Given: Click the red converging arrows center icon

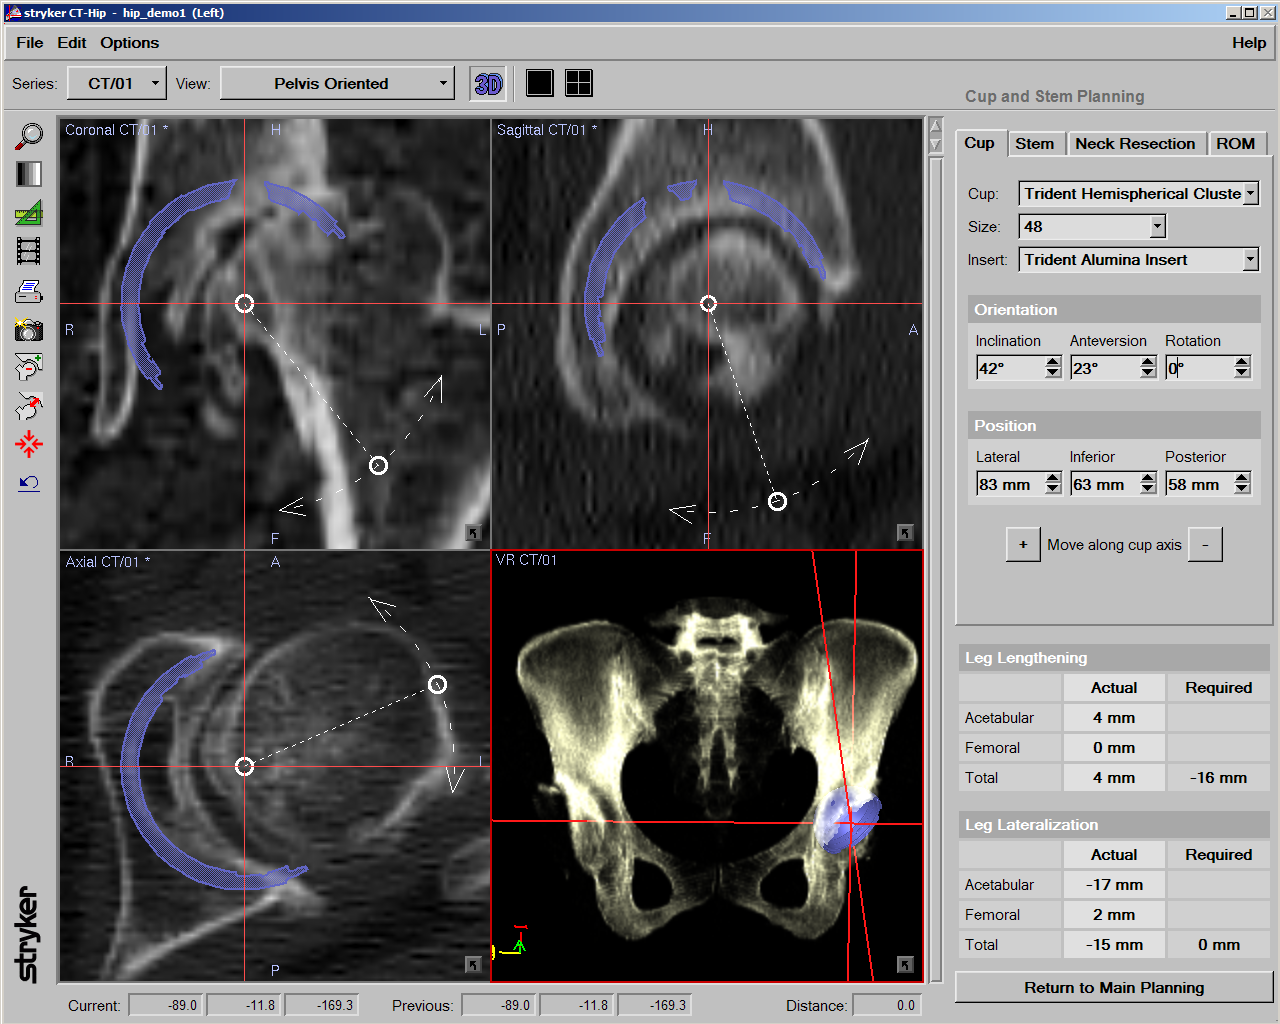Looking at the screenshot, I should 29,444.
